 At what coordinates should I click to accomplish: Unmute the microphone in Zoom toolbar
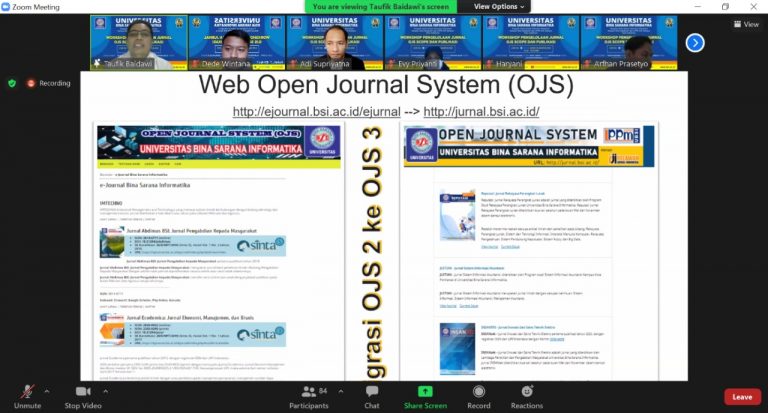click(27, 397)
